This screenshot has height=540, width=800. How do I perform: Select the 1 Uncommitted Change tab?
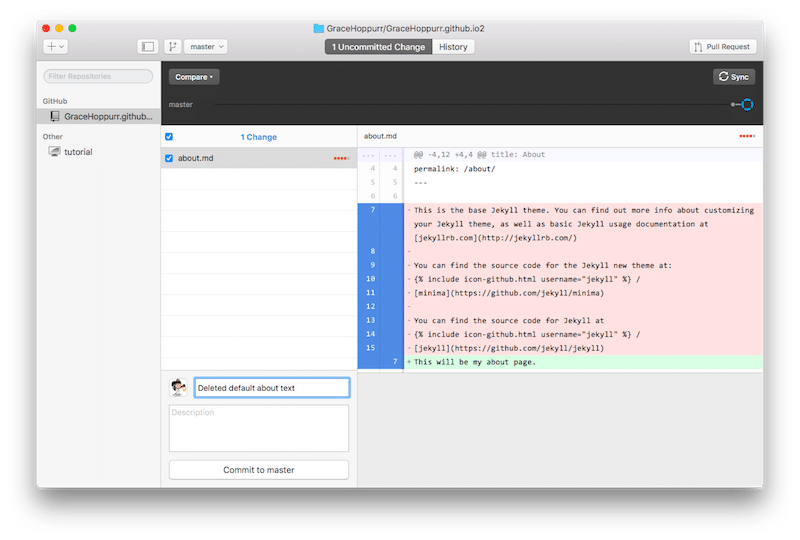pyautogui.click(x=379, y=47)
